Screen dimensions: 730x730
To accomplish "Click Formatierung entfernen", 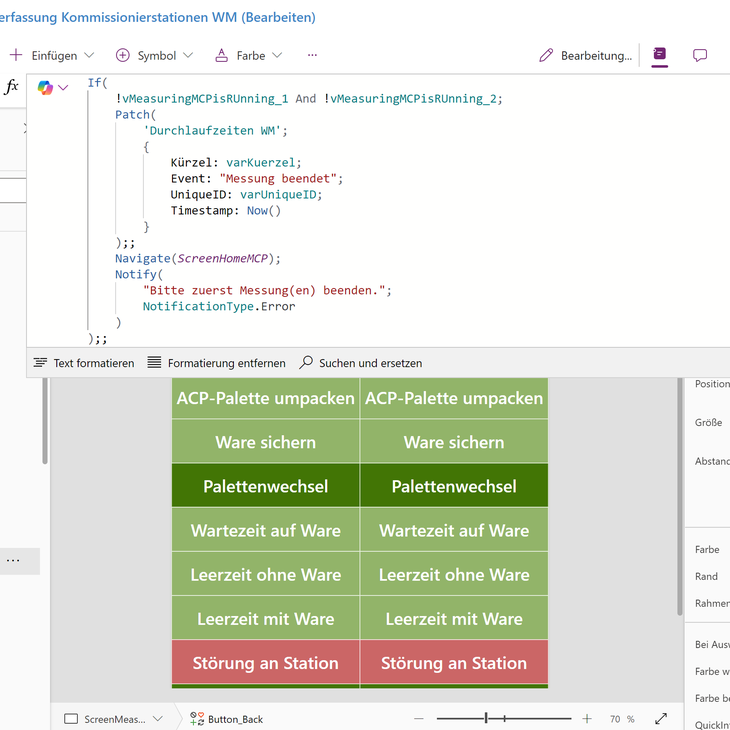I will click(216, 363).
